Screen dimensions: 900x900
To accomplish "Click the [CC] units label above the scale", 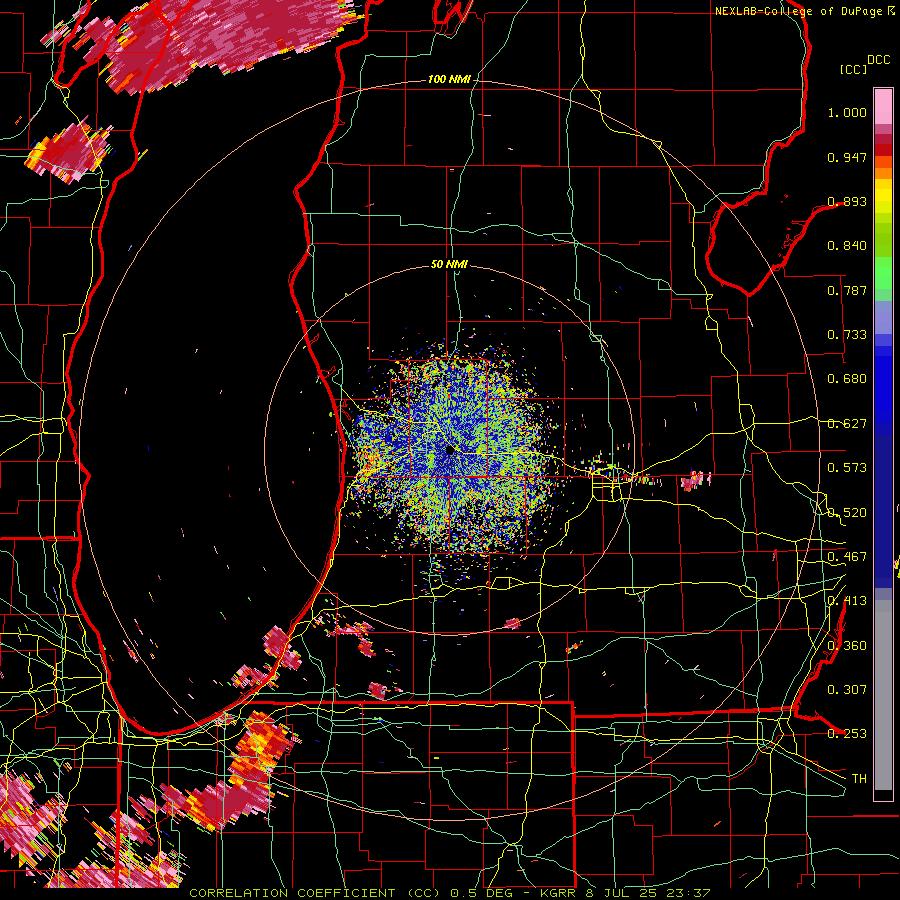I will (x=852, y=69).
